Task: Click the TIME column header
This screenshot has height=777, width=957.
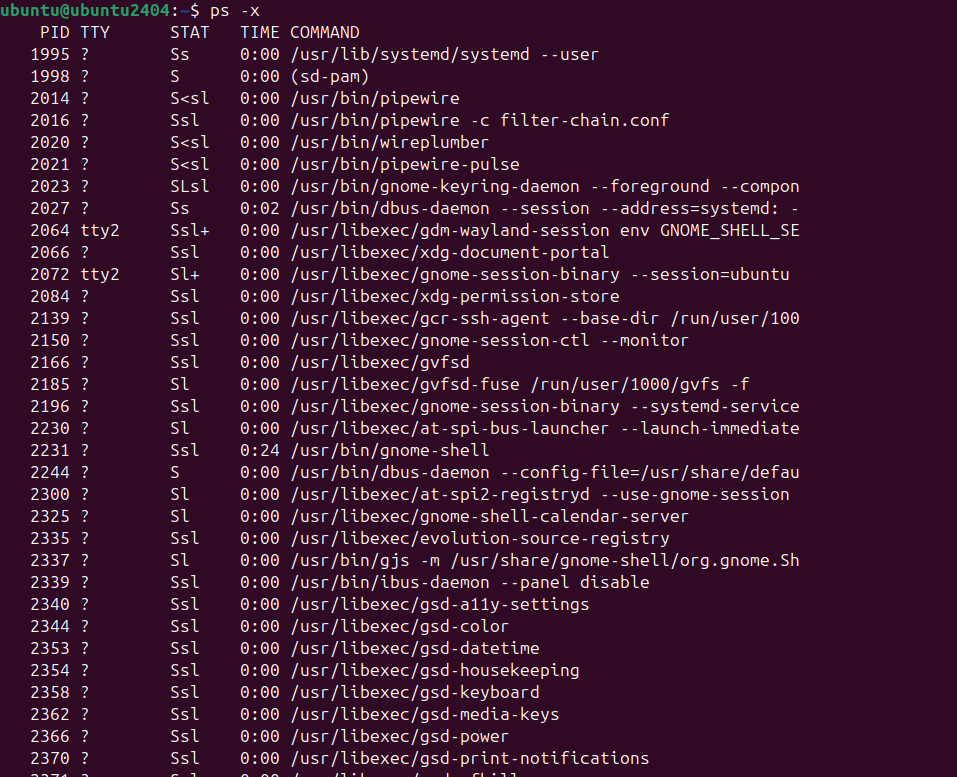Action: click(260, 32)
